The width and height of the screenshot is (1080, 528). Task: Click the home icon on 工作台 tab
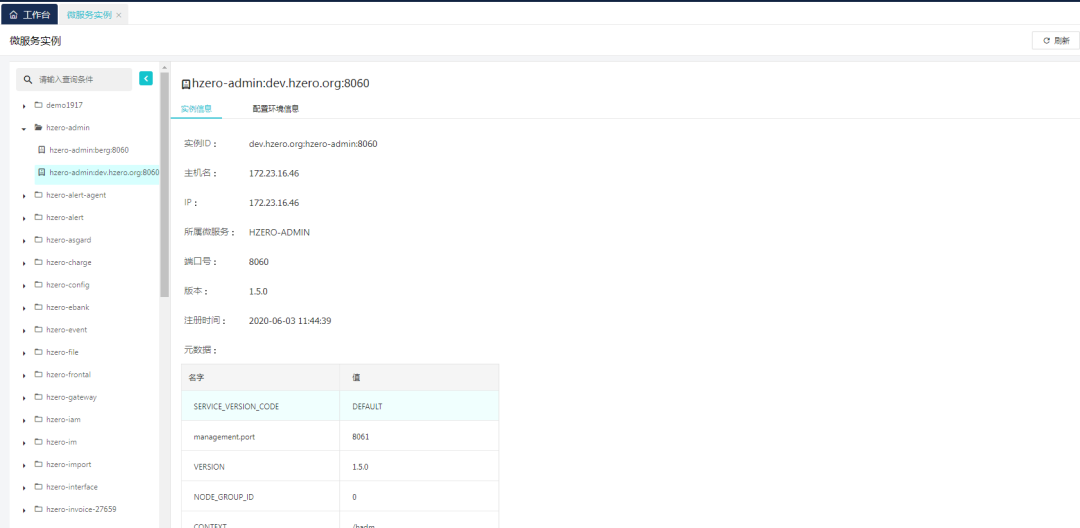point(14,15)
